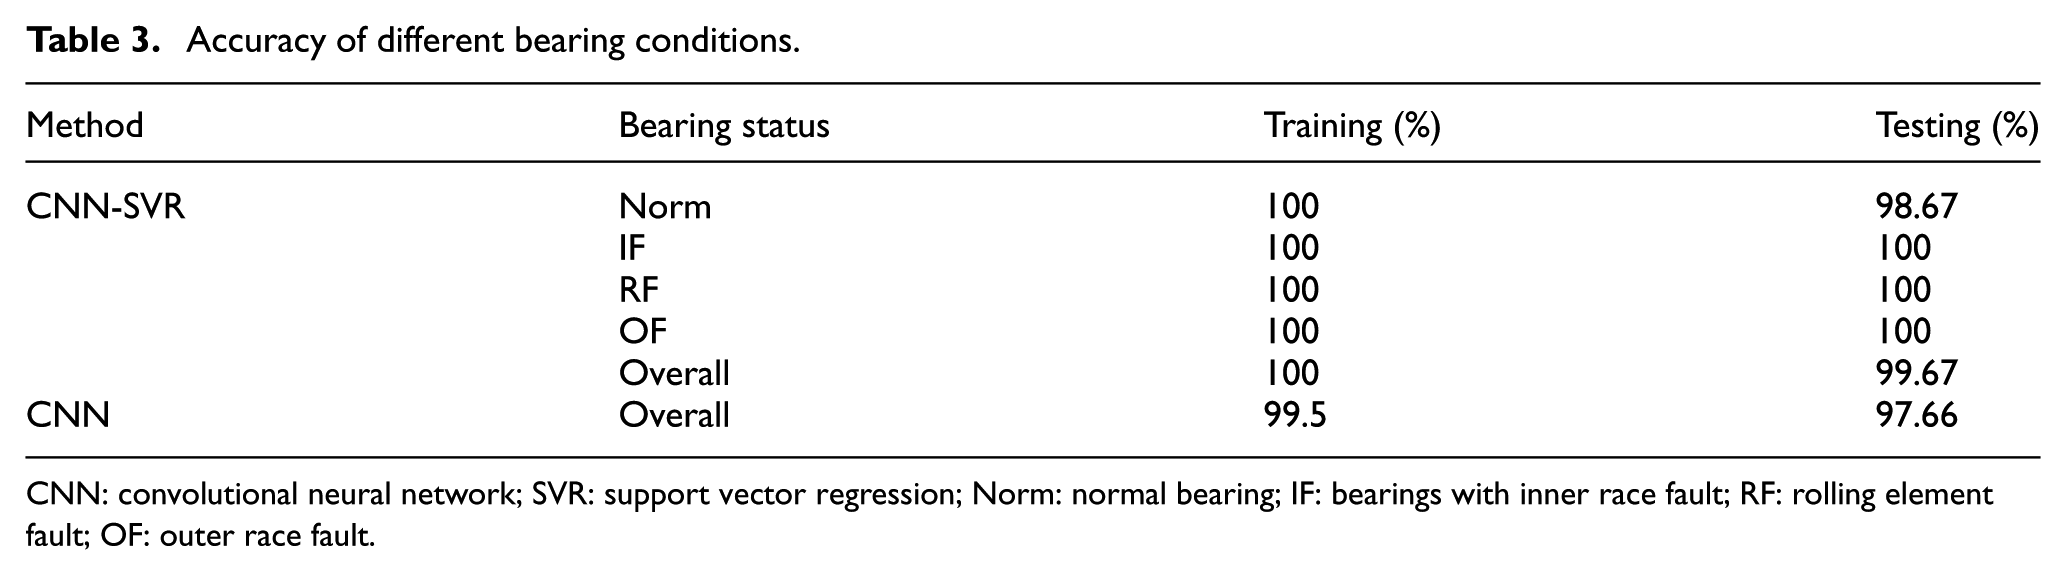This screenshot has width=2066, height=575.
Task: Click the OF bearing status cell
Action: 642,331
